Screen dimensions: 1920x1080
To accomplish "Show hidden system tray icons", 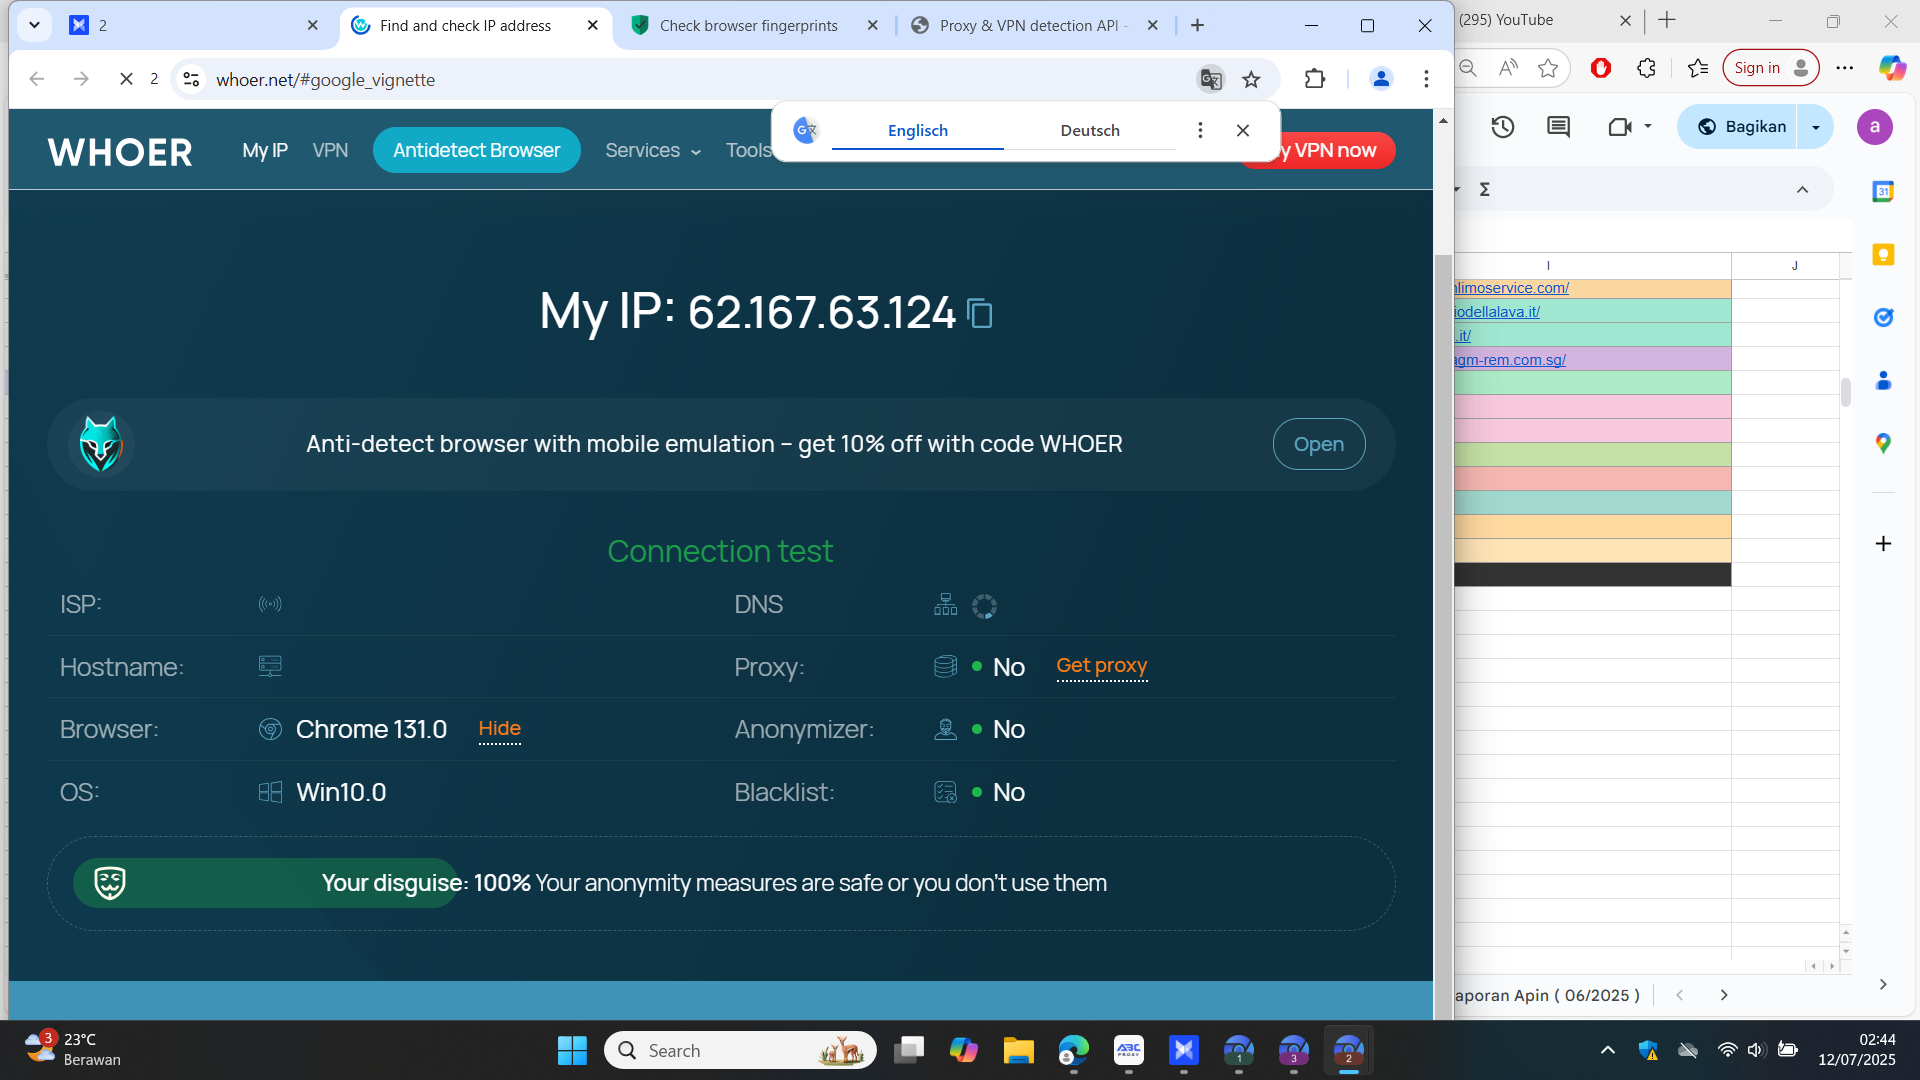I will (1607, 1050).
